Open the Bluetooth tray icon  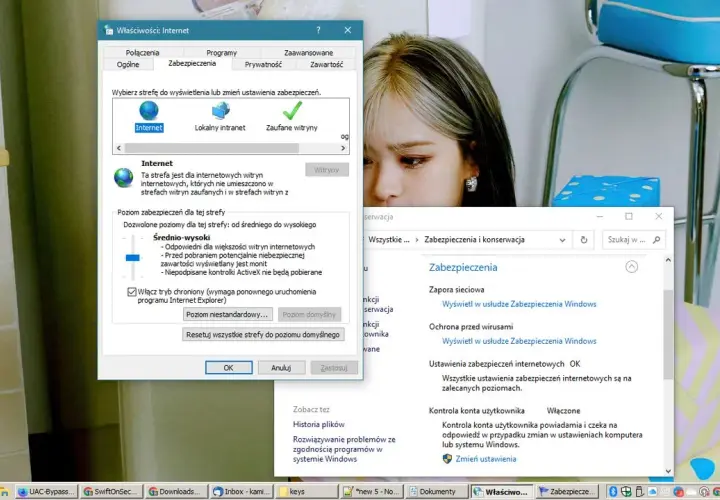613,492
